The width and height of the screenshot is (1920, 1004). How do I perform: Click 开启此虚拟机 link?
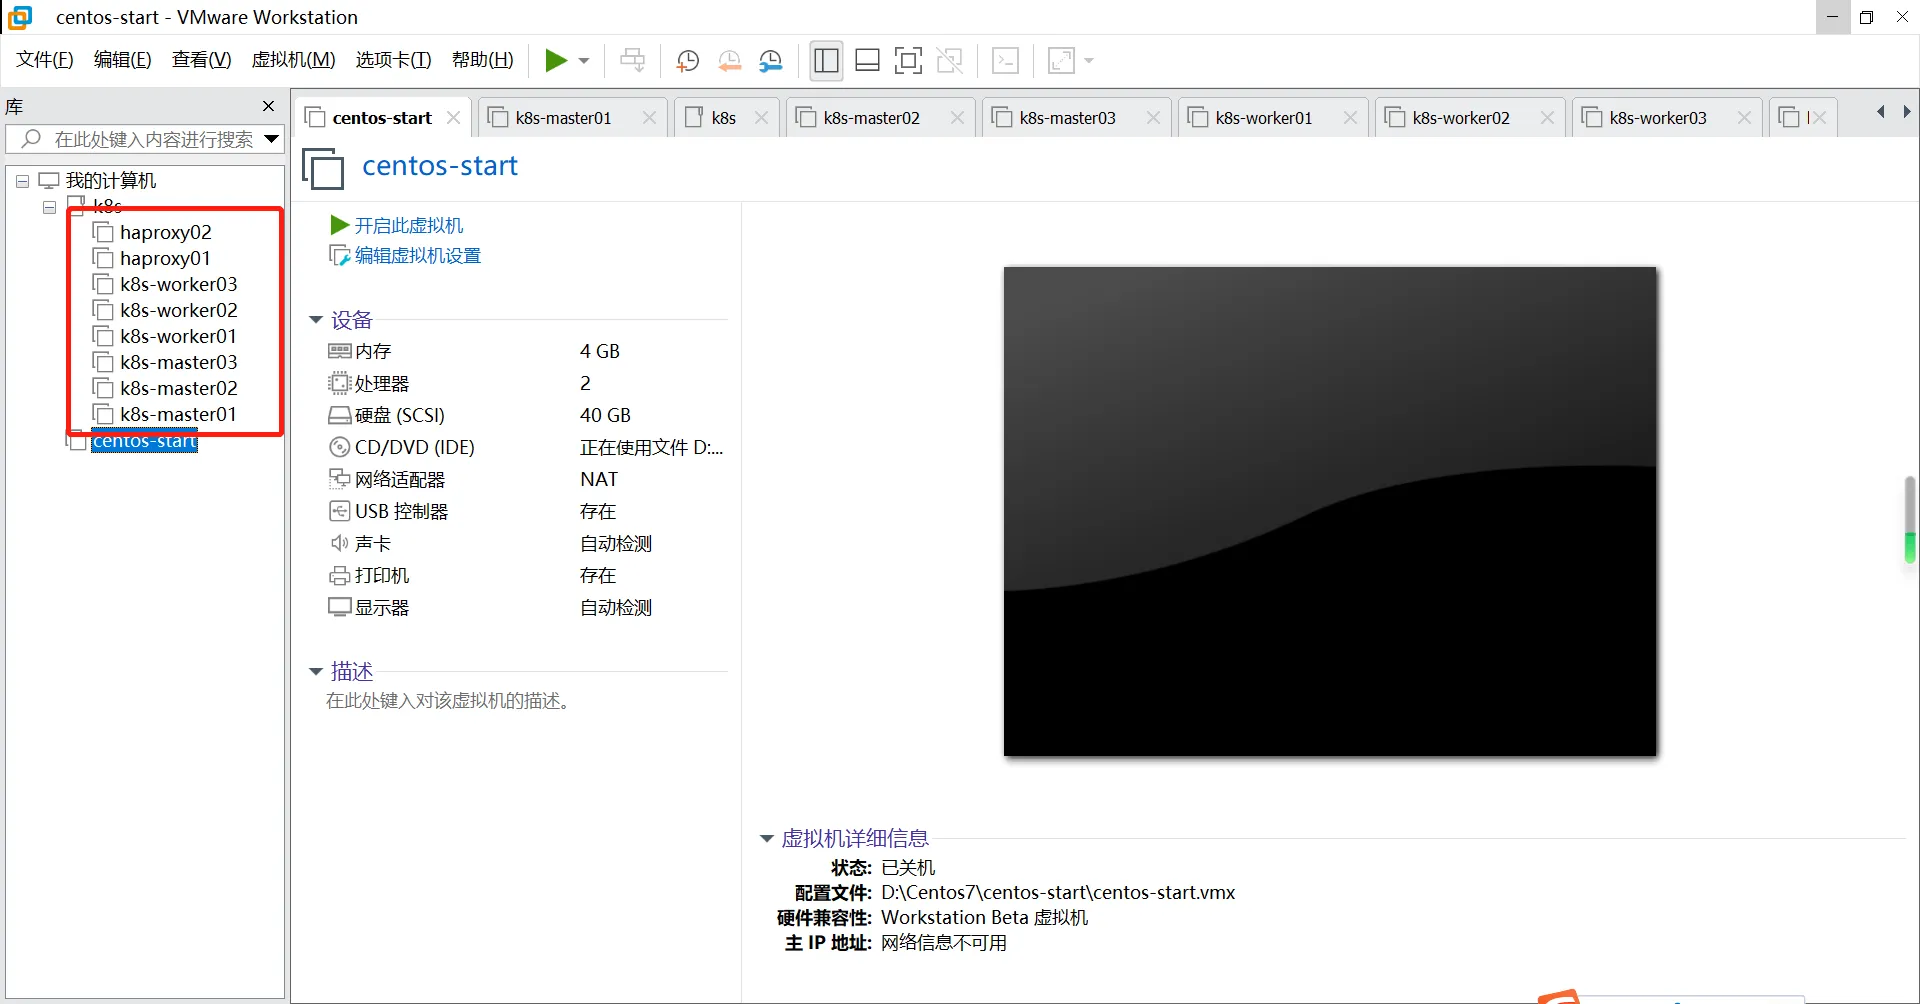408,225
